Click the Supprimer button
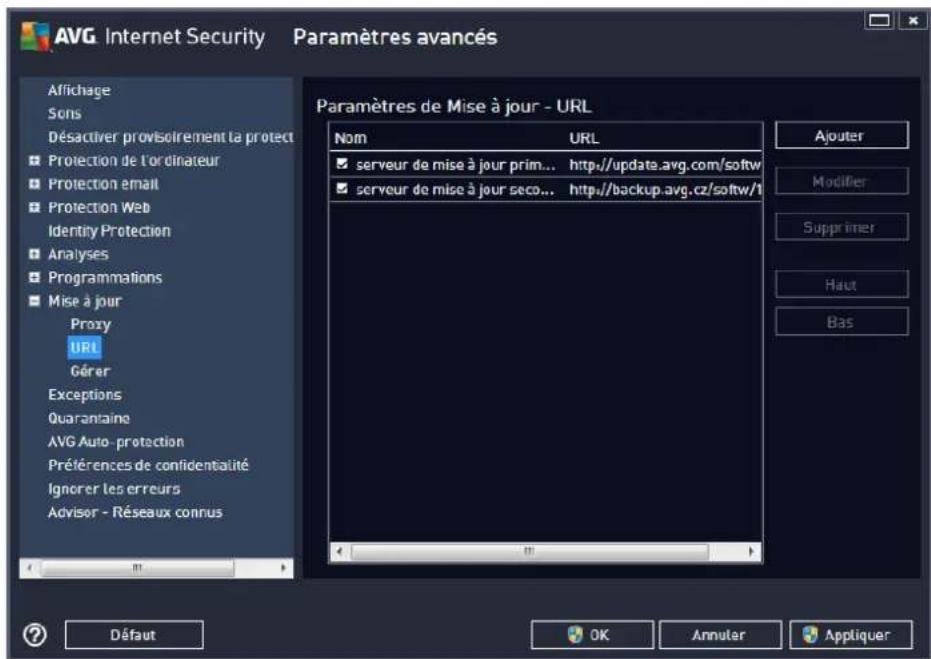 841,227
